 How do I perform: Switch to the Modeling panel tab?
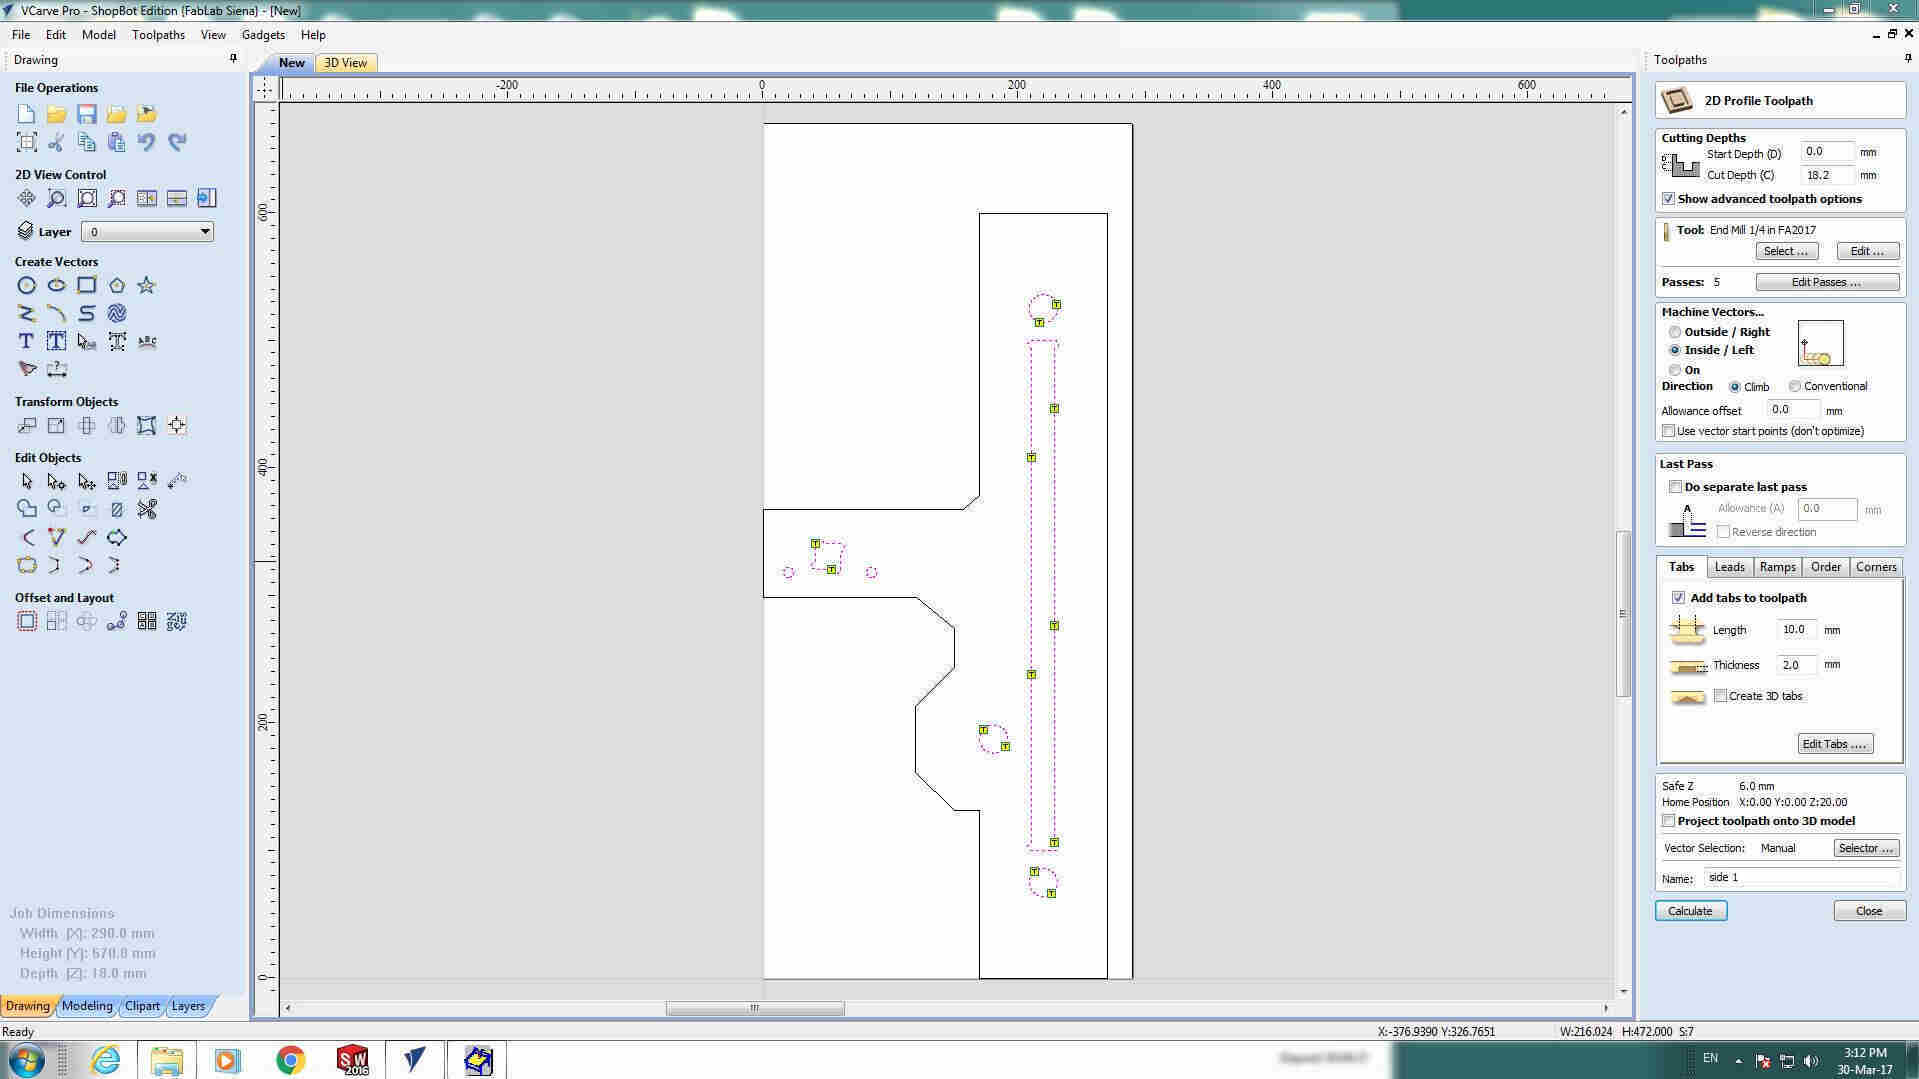87,1006
